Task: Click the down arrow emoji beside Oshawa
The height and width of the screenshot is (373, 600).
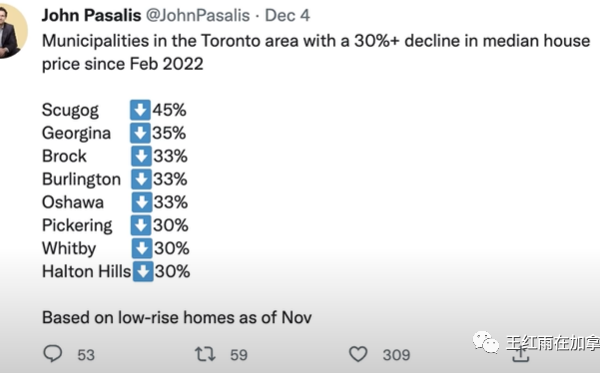Action: tap(142, 202)
